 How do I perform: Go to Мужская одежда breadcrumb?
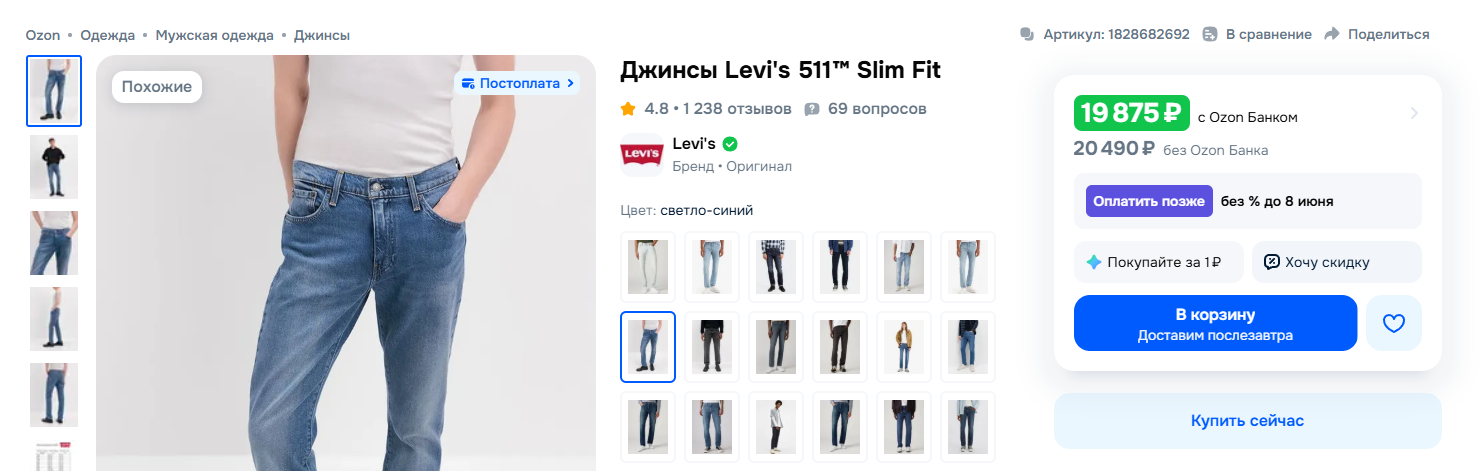(x=214, y=35)
